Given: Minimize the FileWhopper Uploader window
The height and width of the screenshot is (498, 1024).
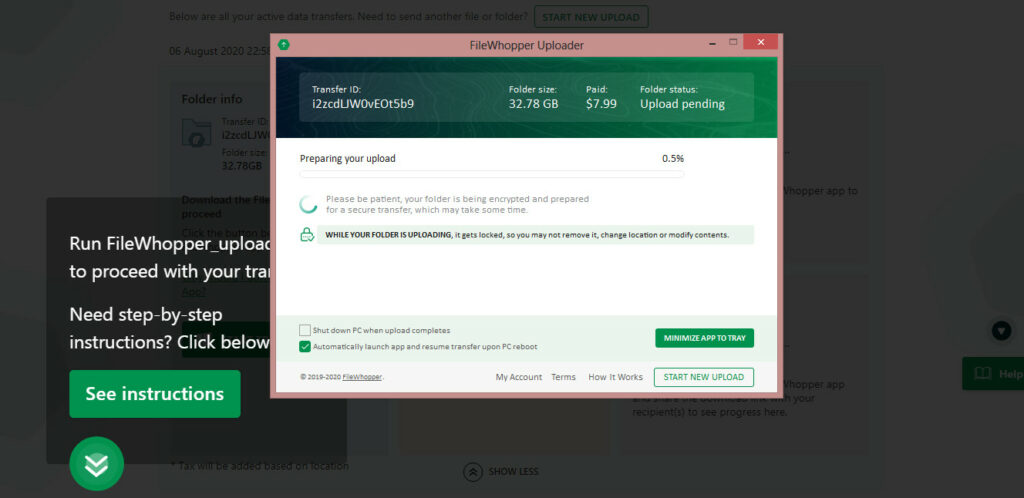Looking at the screenshot, I should click(x=712, y=42).
